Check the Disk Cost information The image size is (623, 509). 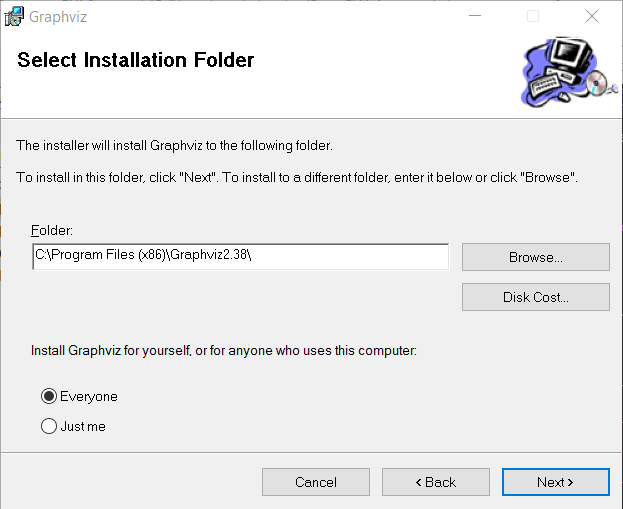(x=535, y=297)
